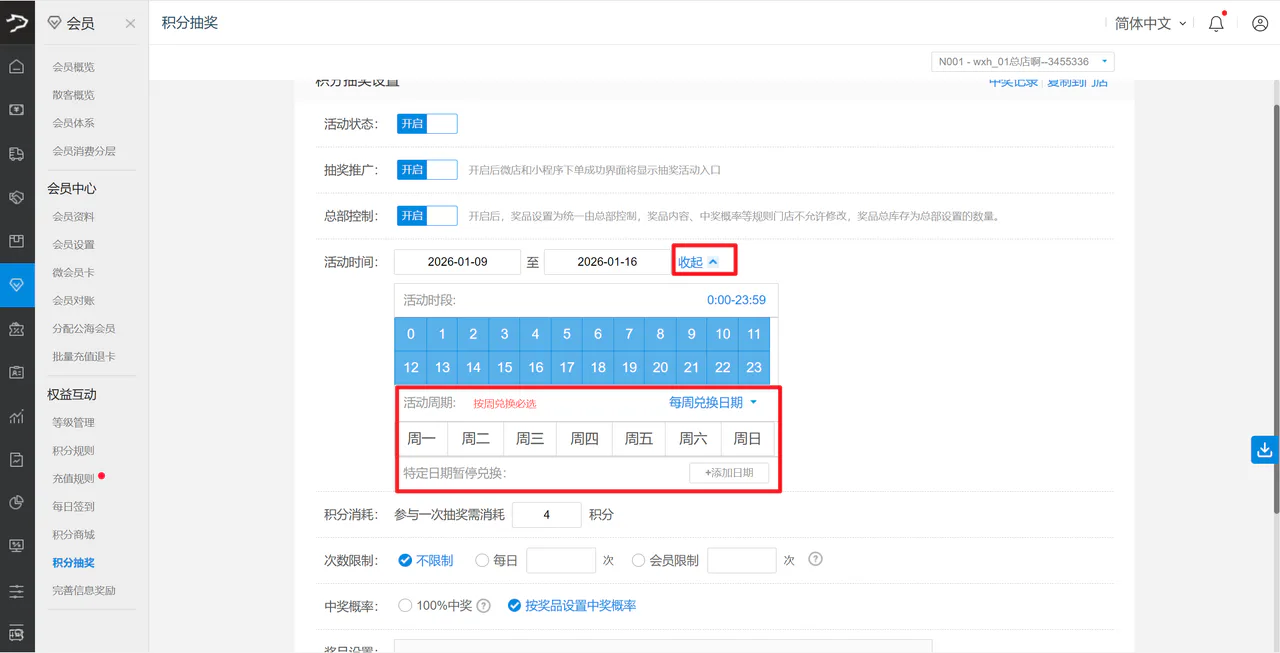Click hour cell 23 in the time grid
Image resolution: width=1280 pixels, height=653 pixels.
[754, 367]
